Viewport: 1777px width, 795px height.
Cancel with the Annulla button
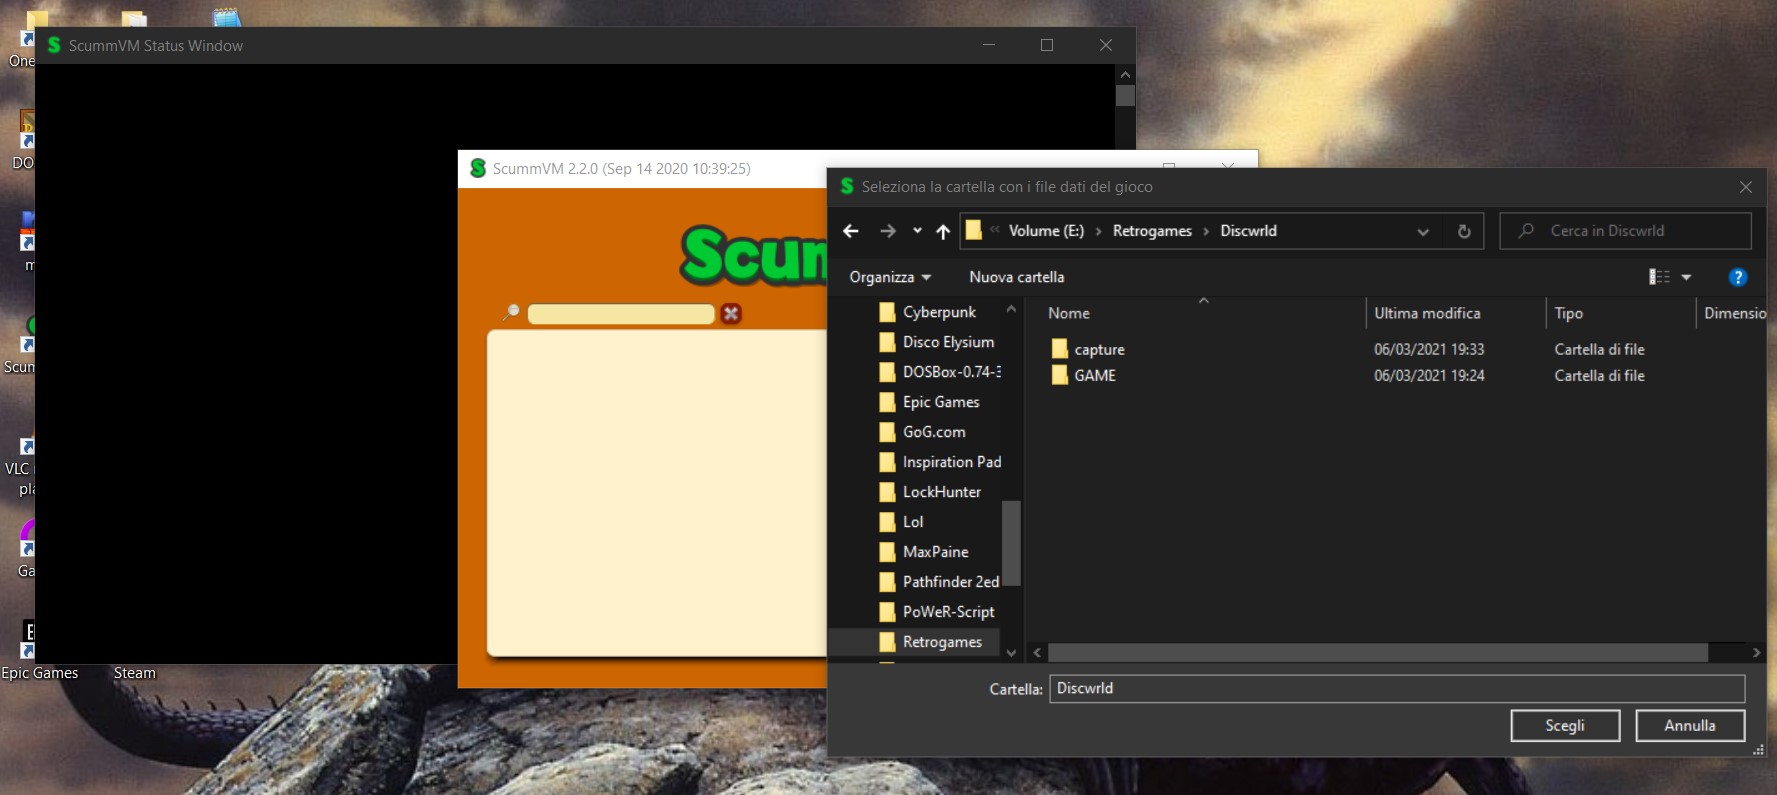pos(1690,726)
